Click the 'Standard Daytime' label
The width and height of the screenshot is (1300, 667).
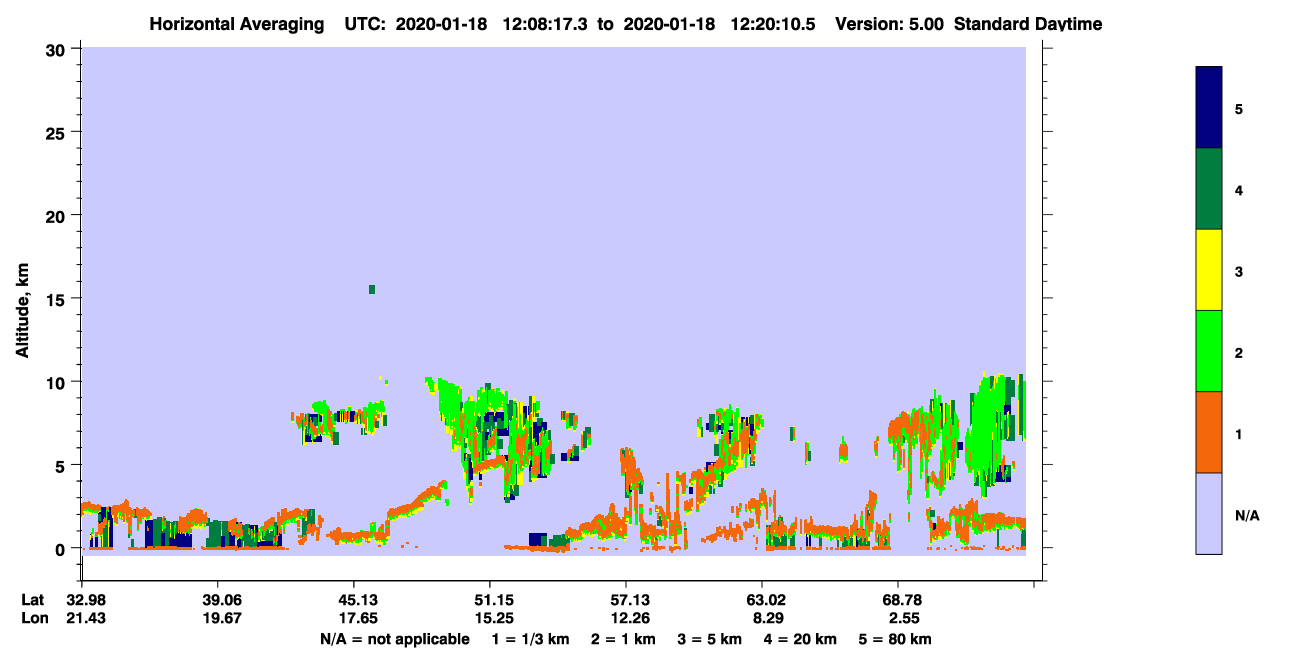1028,24
